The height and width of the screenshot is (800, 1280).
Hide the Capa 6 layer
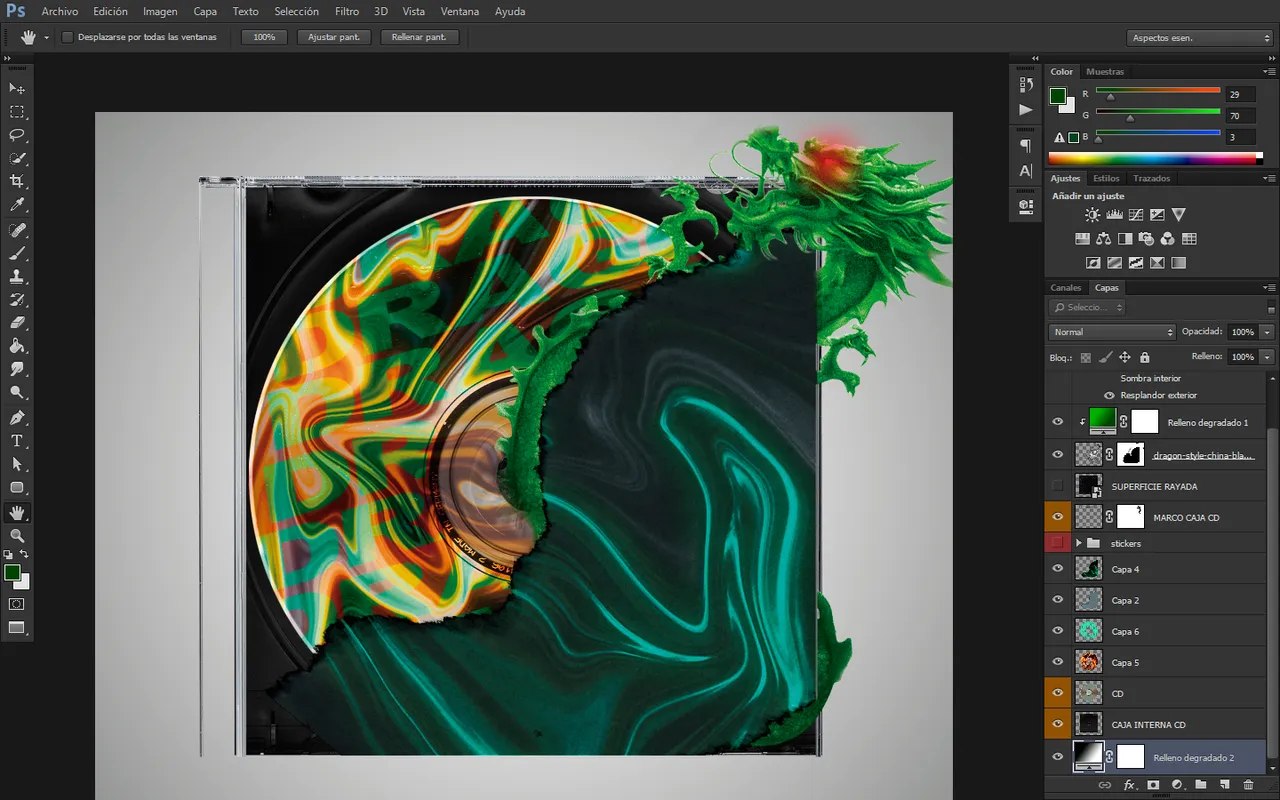click(x=1057, y=631)
